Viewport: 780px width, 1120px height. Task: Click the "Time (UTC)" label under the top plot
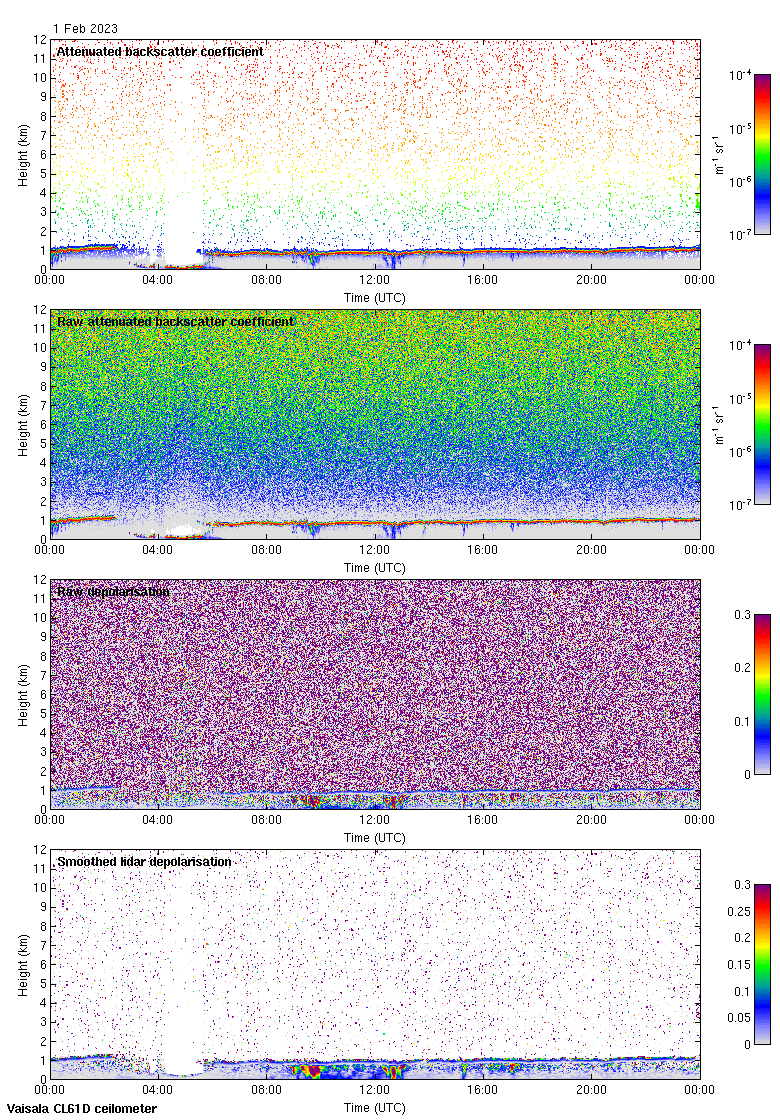pyautogui.click(x=374, y=298)
